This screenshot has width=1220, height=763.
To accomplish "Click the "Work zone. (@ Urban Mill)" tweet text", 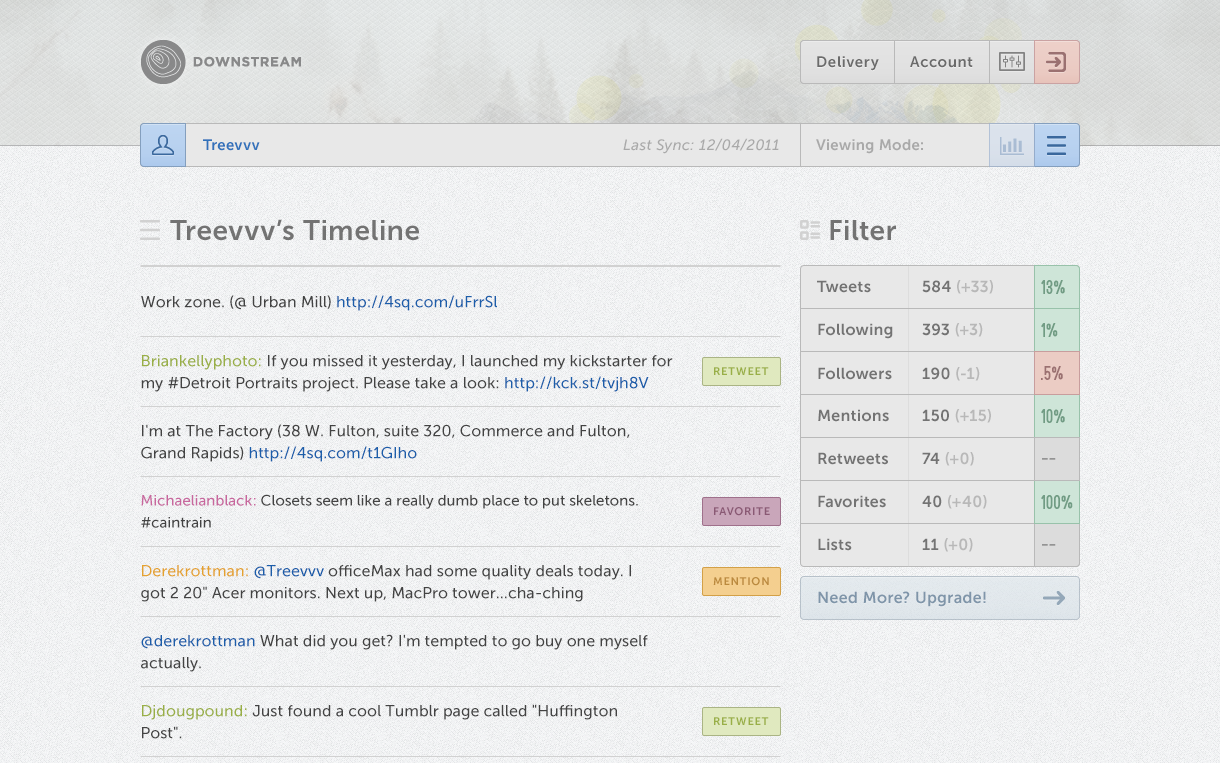I will coord(236,302).
